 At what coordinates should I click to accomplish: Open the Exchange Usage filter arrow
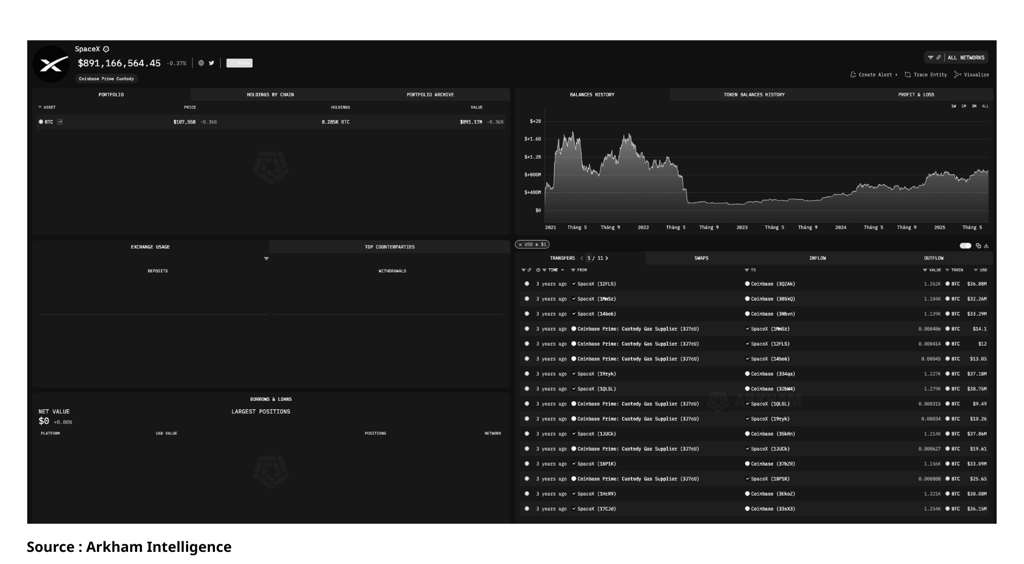[x=266, y=259]
